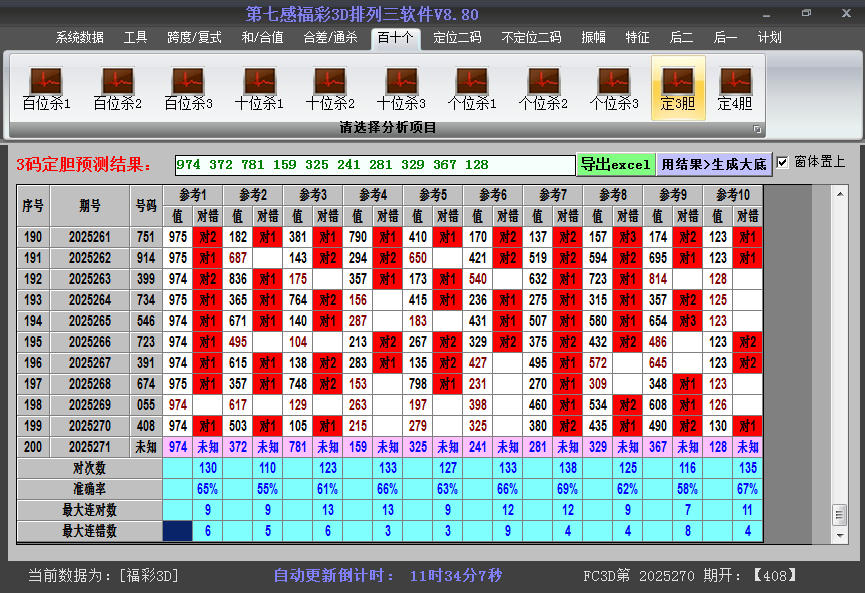Select the 十位杀2 icon
Viewport: 865px width, 593px height.
329,85
